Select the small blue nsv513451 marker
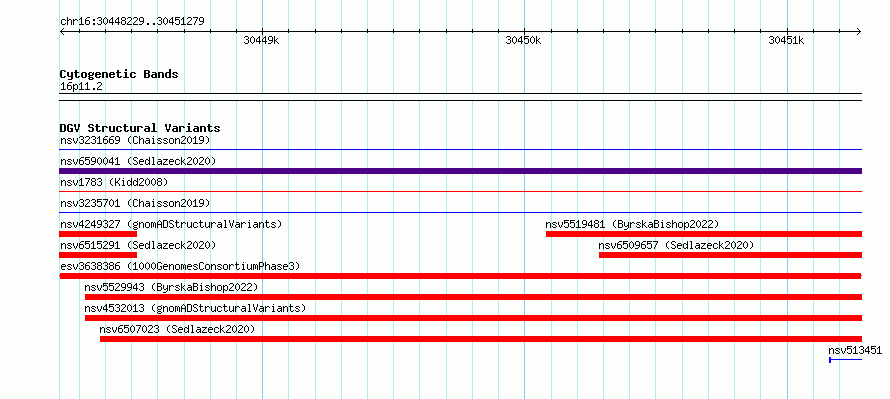This screenshot has width=890, height=399. [846, 360]
